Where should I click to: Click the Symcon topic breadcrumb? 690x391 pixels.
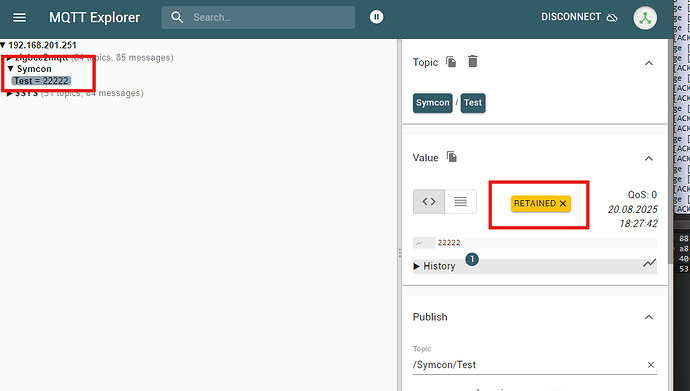(433, 103)
